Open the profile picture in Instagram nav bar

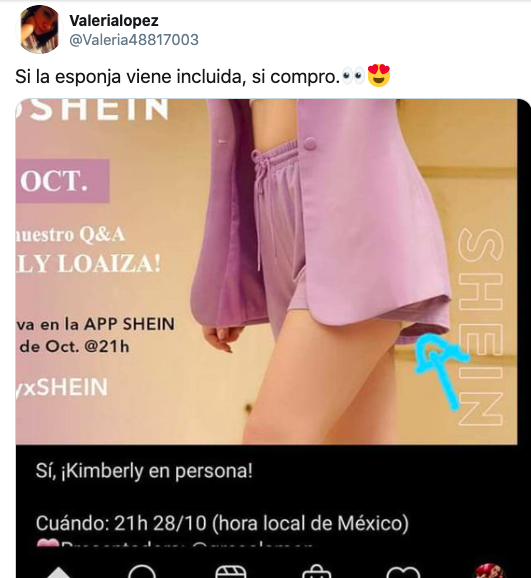(x=489, y=571)
